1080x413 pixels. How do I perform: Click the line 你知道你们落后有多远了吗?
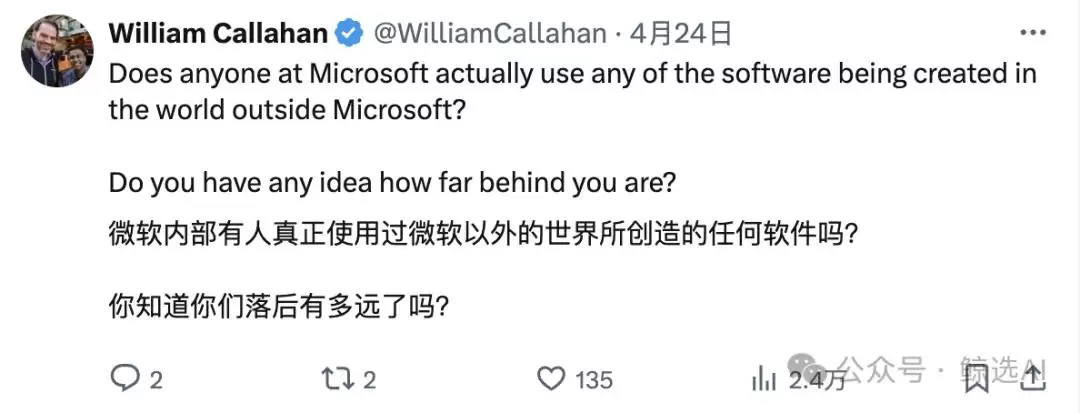[280, 306]
